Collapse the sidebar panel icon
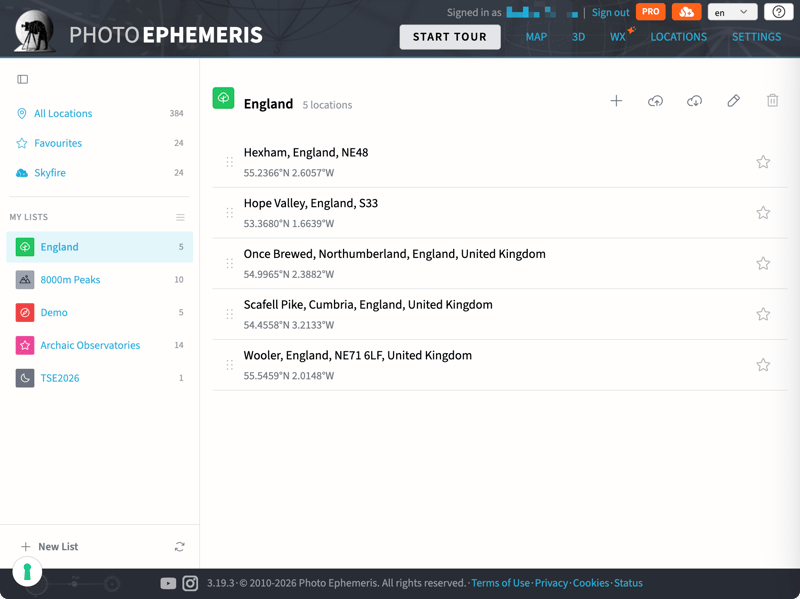Screen dimensions: 800x599 point(22,79)
